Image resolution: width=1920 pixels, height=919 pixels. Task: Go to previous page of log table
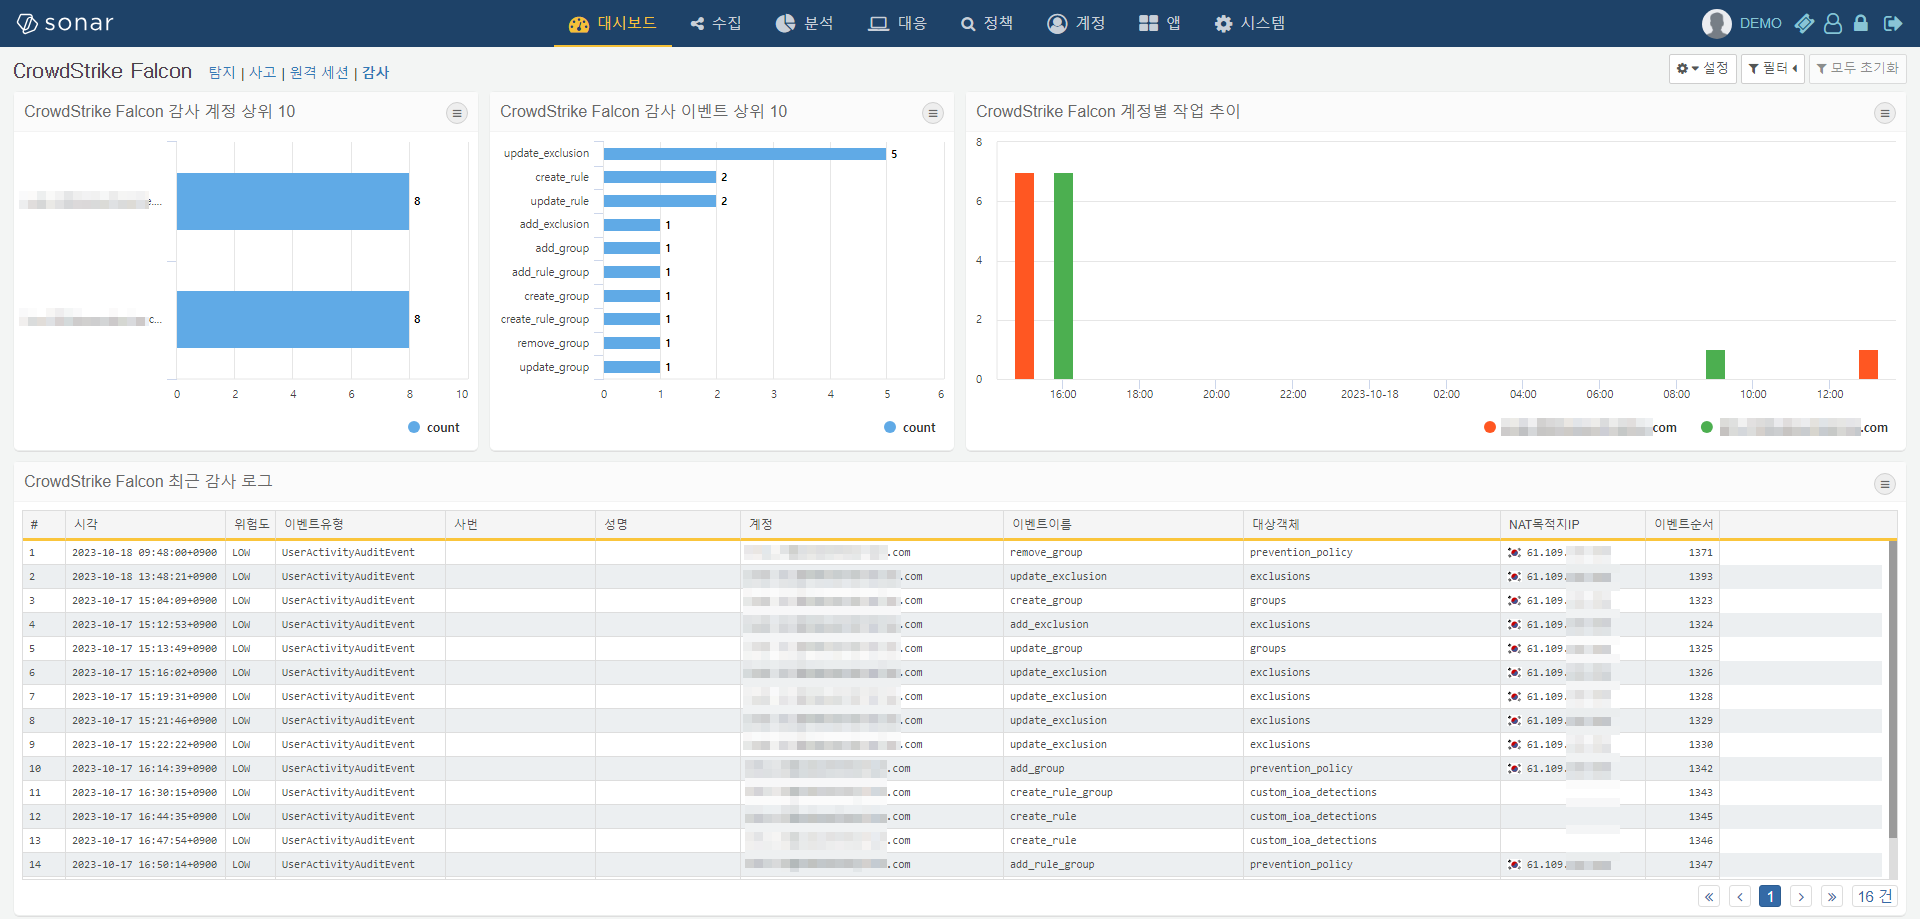[1740, 897]
